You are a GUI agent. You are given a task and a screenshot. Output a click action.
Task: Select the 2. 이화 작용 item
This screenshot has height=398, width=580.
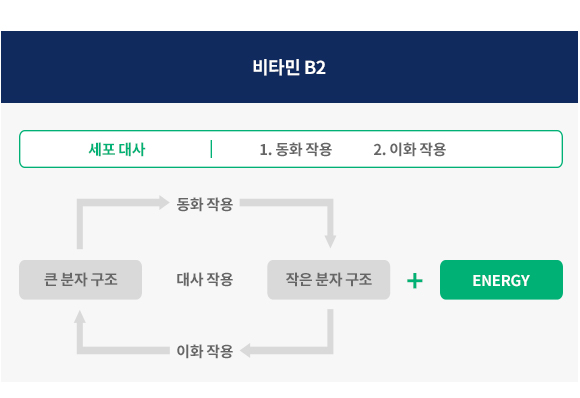[x=409, y=149]
